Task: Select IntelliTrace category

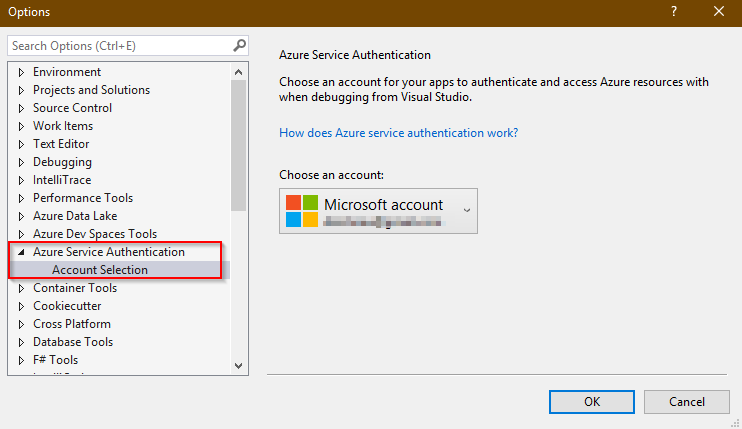Action: point(62,180)
